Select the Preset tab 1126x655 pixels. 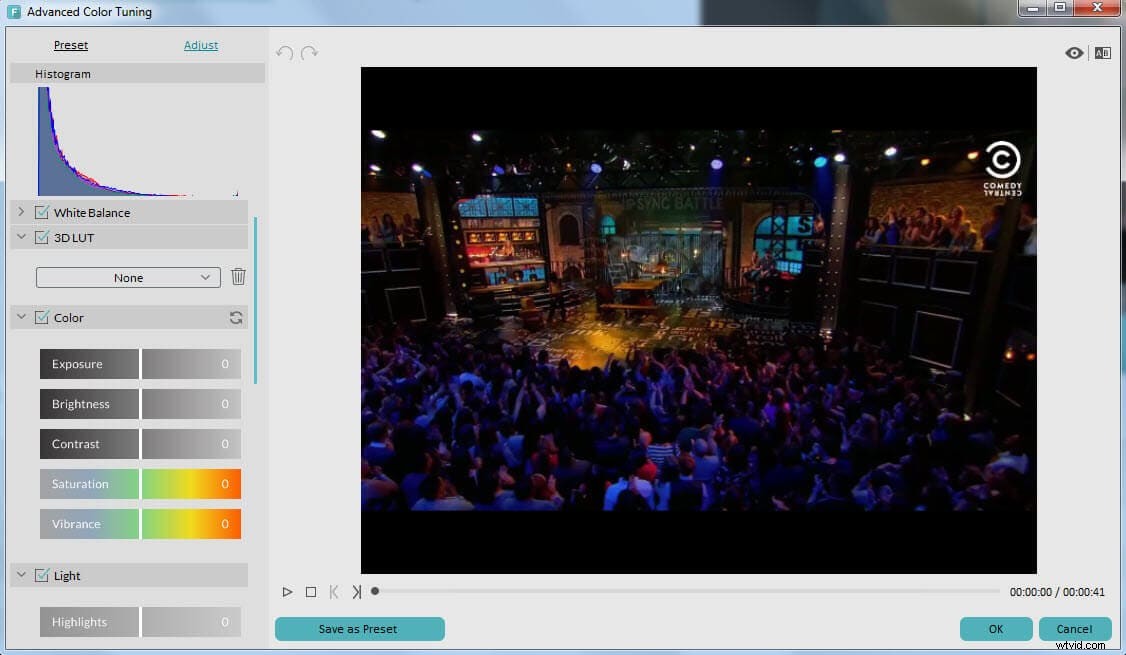point(71,45)
